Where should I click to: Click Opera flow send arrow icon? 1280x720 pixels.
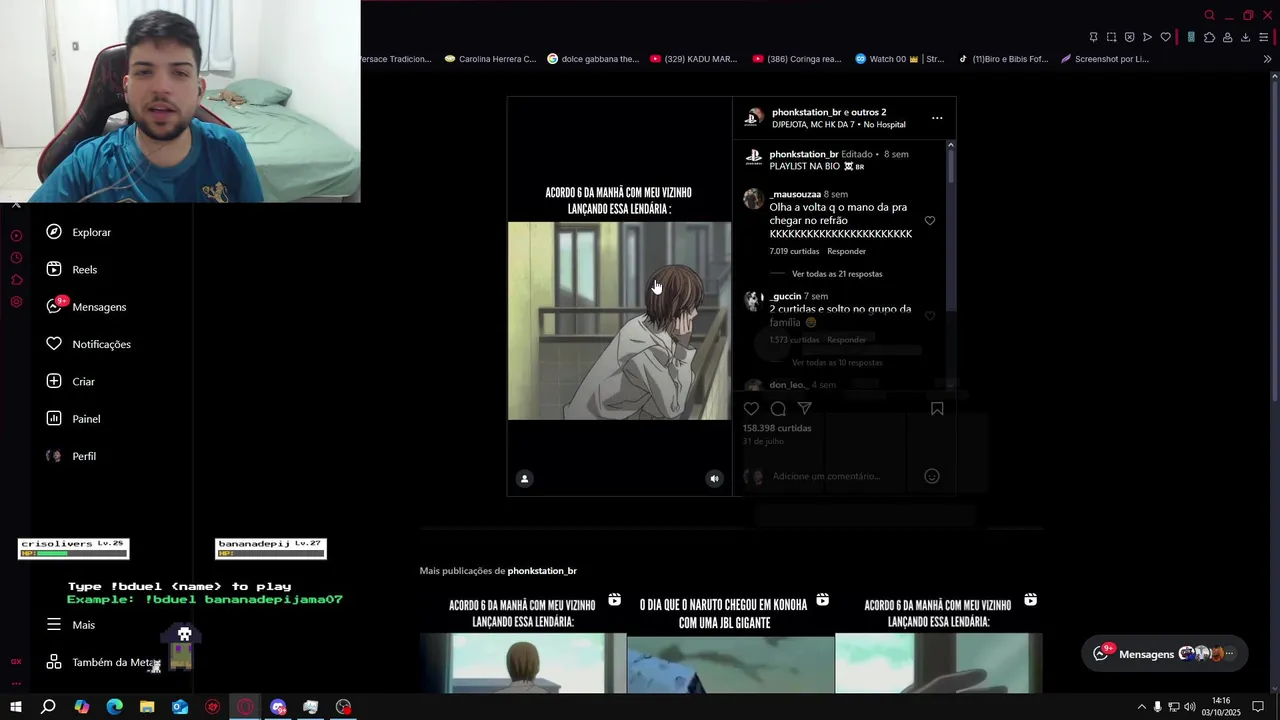coord(1147,37)
